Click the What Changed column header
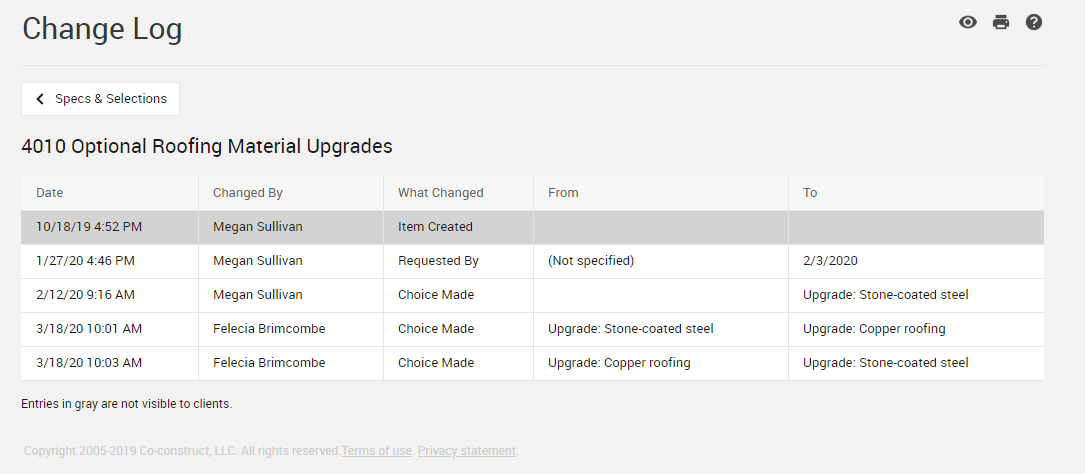Image resolution: width=1085 pixels, height=474 pixels. 440,193
